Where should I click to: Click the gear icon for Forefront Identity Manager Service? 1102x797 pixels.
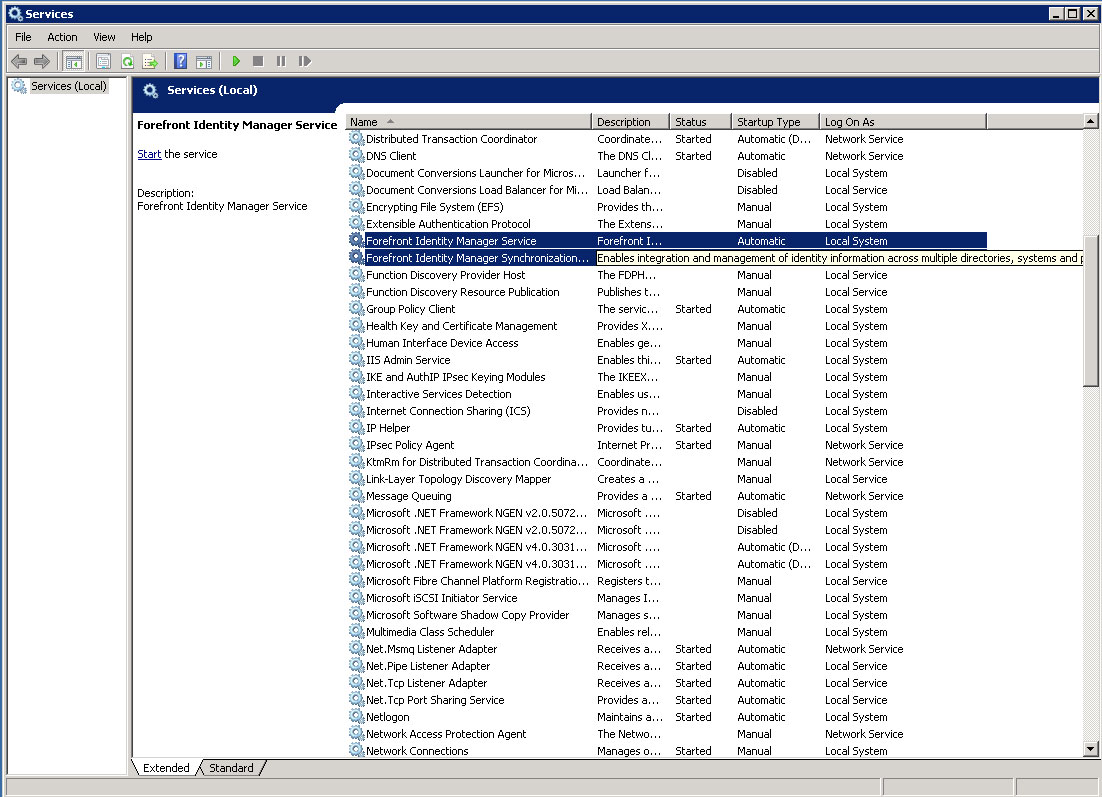click(357, 240)
